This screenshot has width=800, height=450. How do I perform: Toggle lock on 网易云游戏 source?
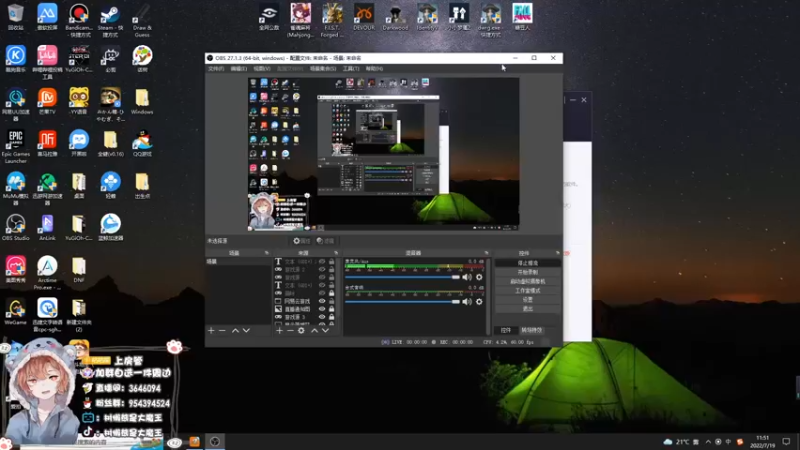point(332,301)
